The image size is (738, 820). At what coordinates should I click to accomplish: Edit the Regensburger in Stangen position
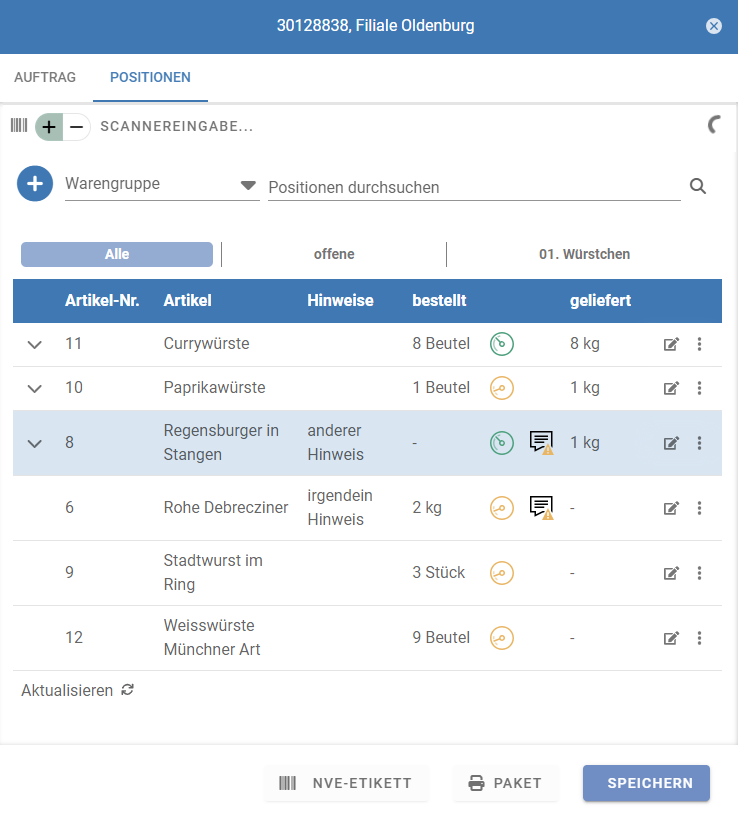[x=671, y=443]
